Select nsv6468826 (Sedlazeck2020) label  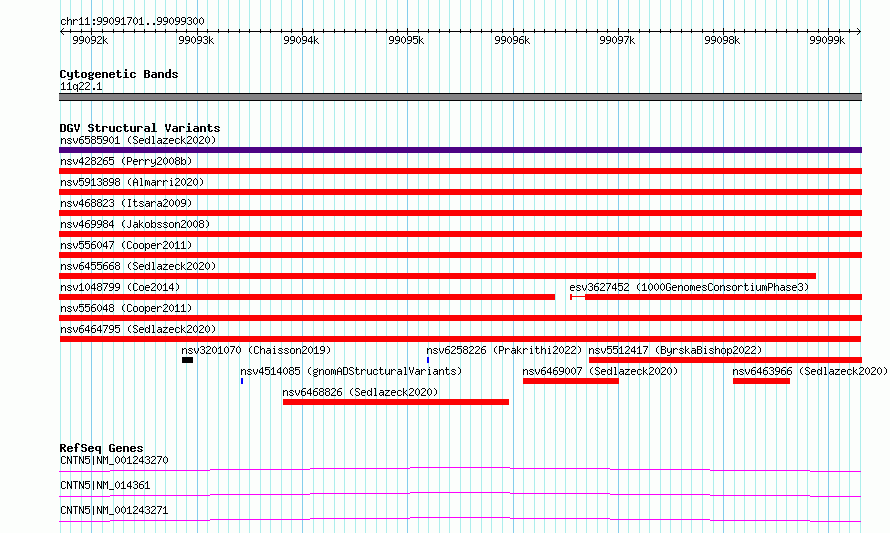pos(360,392)
